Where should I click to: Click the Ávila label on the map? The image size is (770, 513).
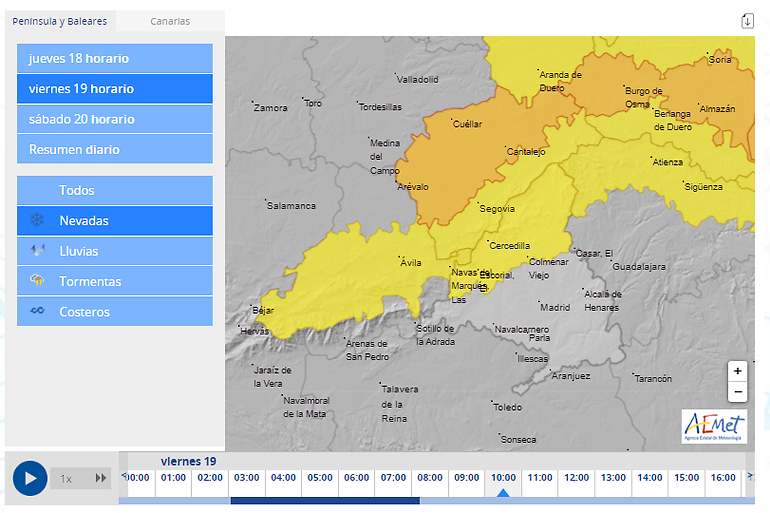[411, 263]
